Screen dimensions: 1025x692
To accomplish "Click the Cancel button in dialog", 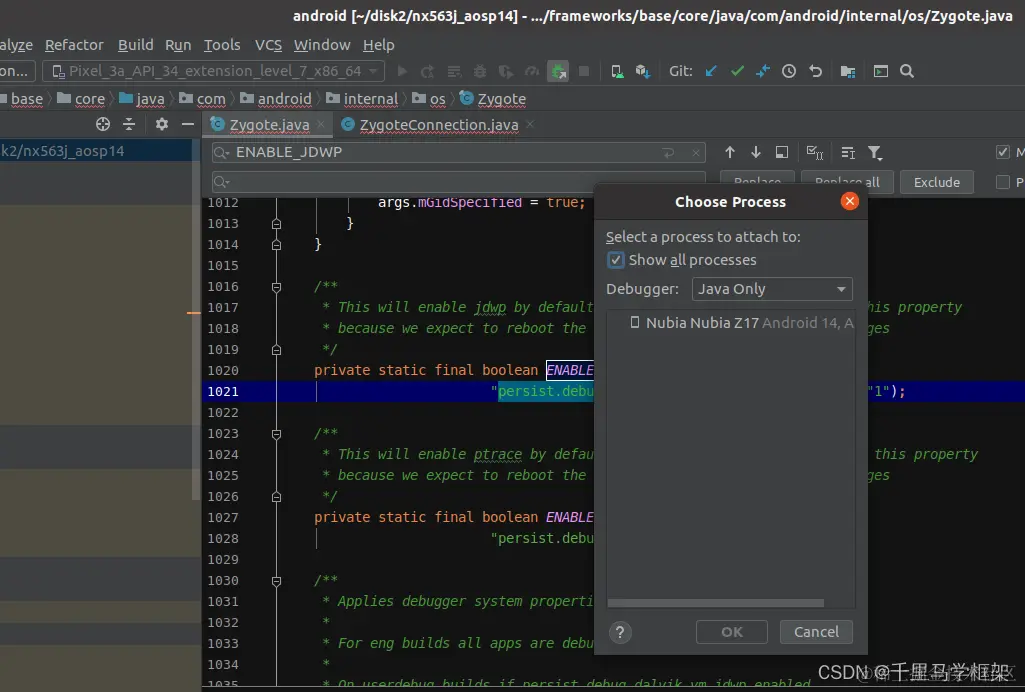I will (x=816, y=632).
